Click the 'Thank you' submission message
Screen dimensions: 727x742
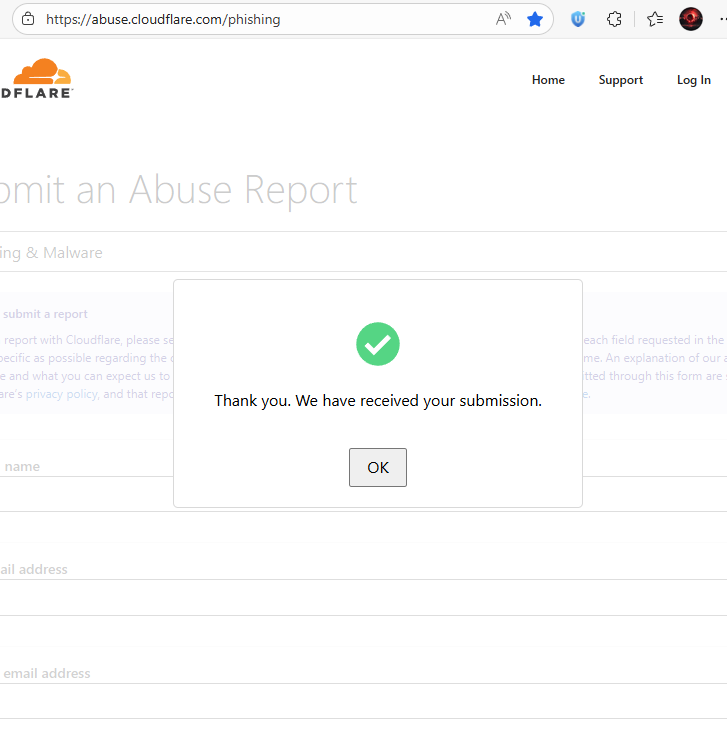(378, 401)
